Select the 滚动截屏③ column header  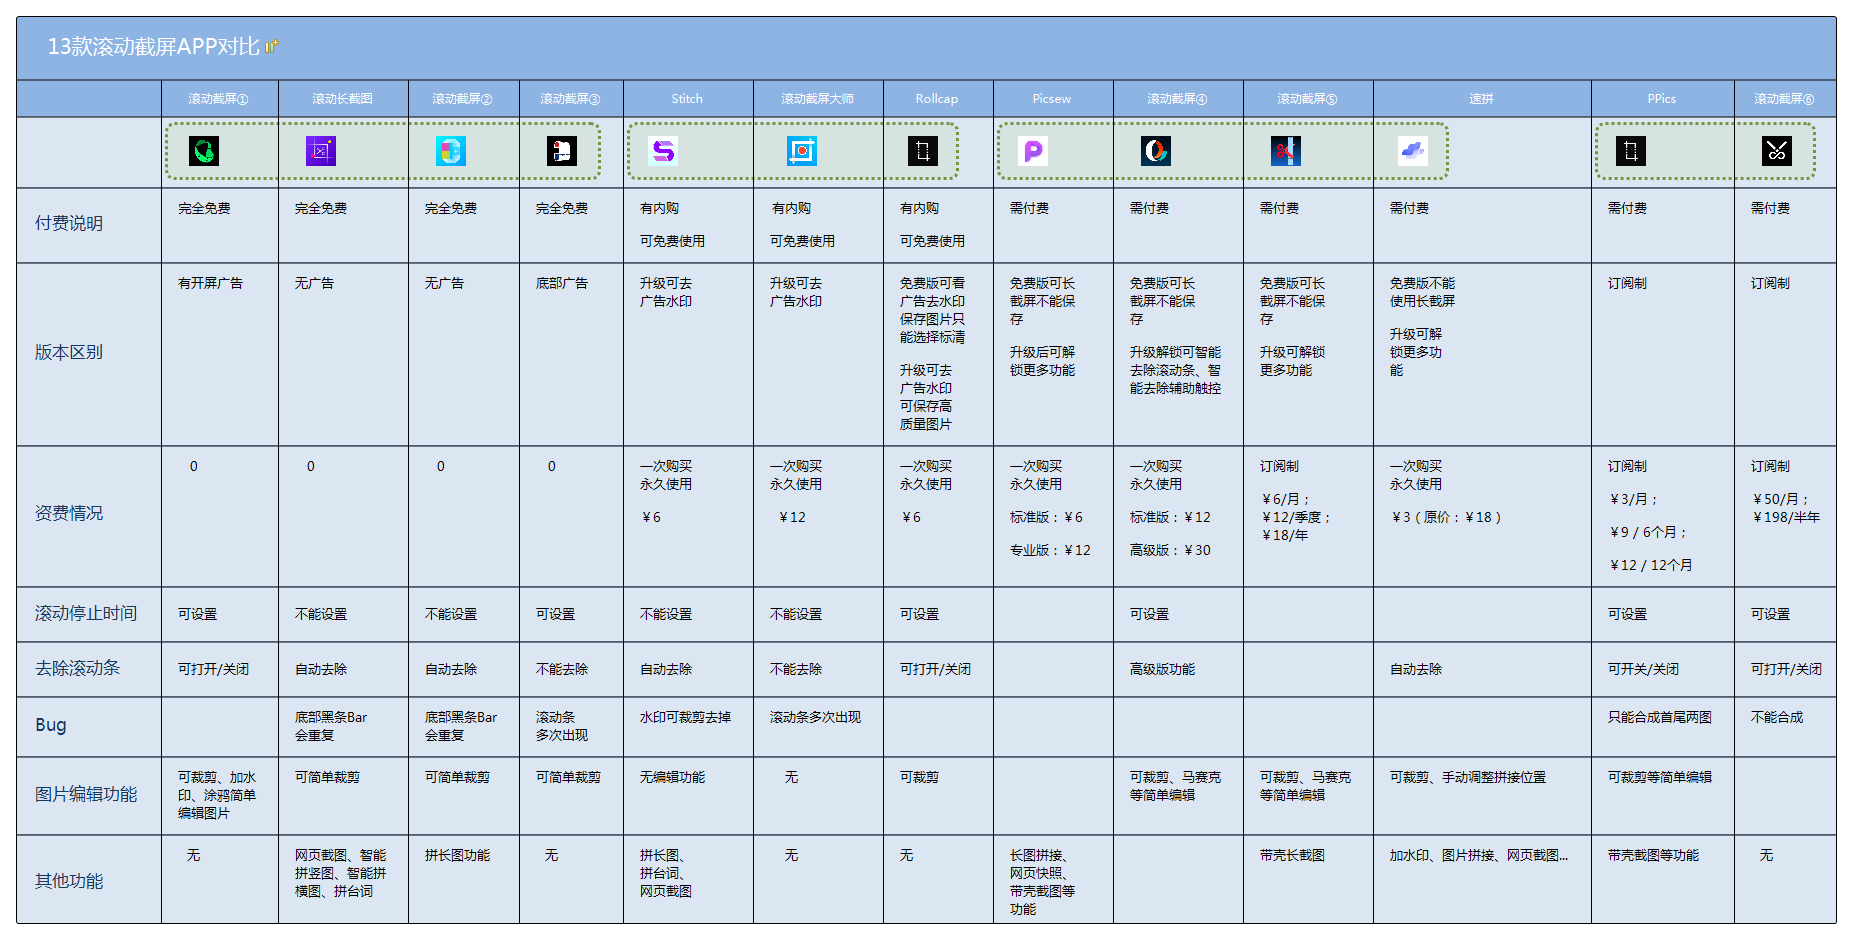click(x=571, y=99)
